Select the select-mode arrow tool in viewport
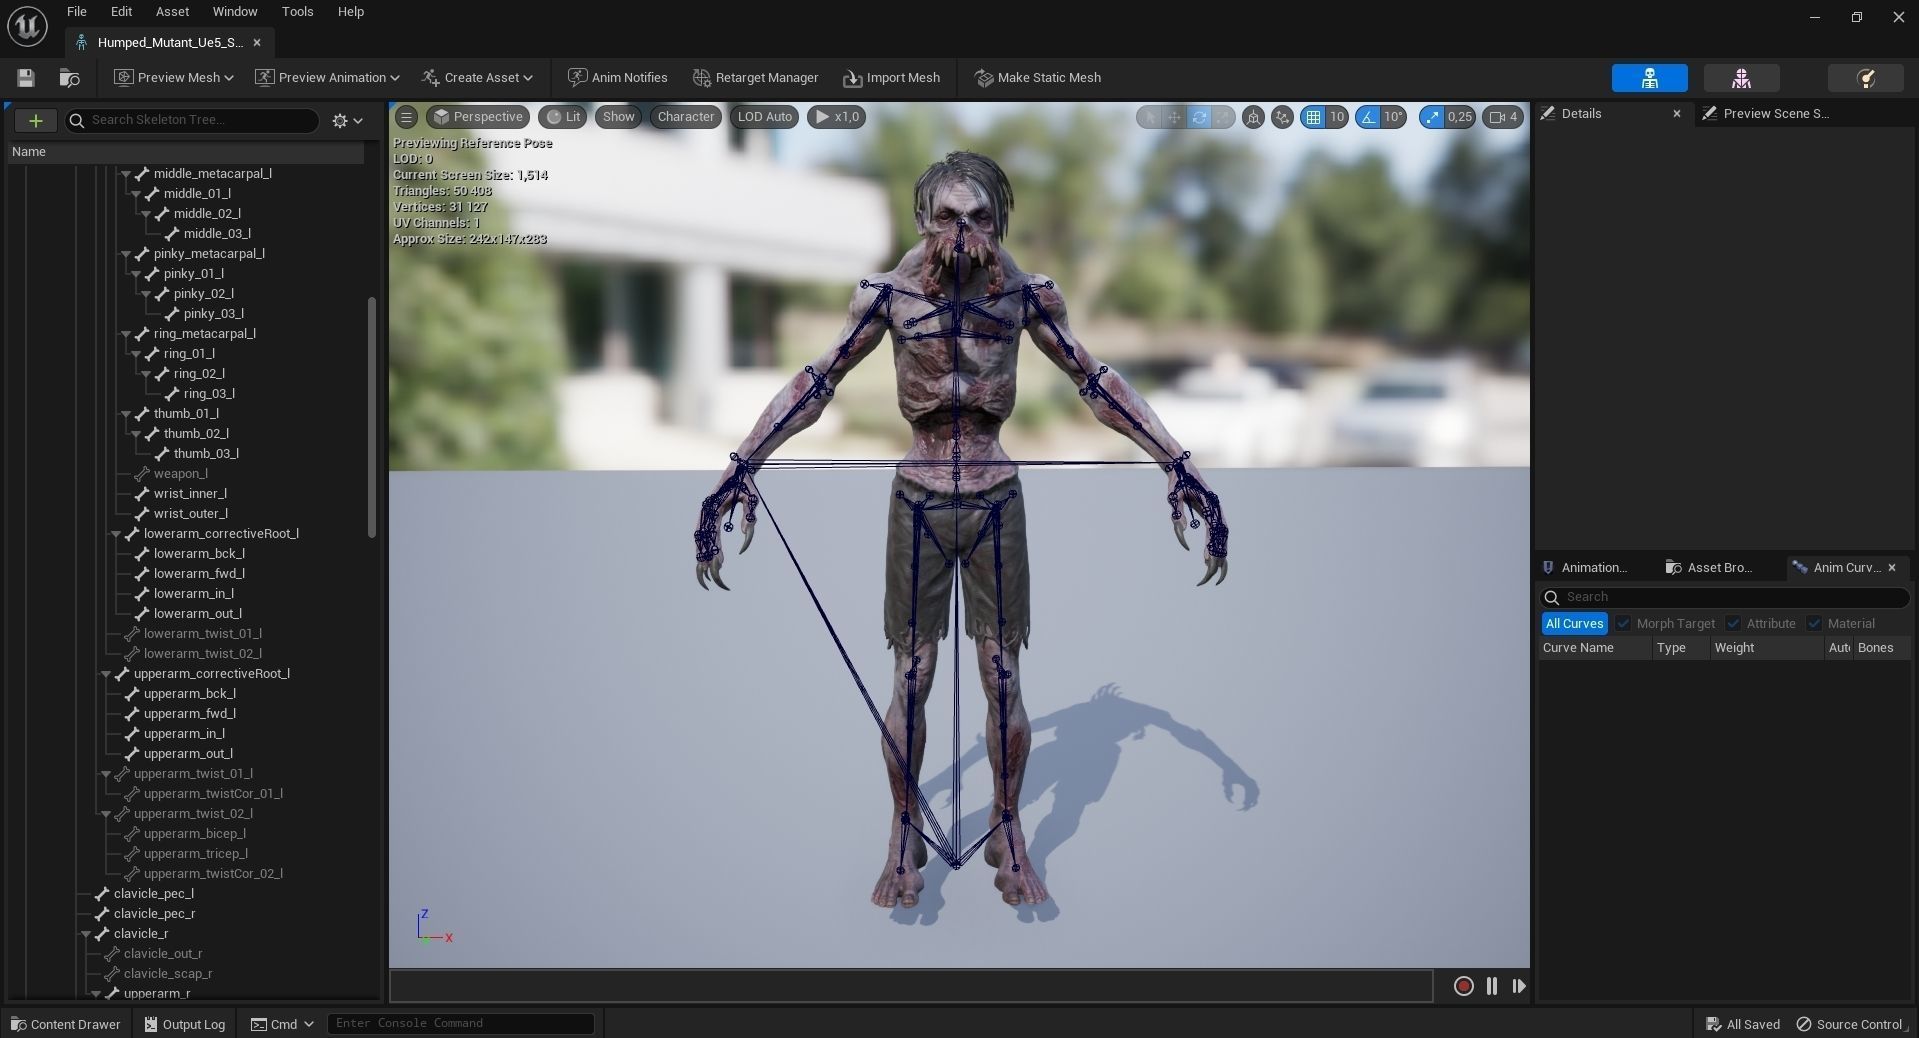1919x1038 pixels. coord(1150,117)
